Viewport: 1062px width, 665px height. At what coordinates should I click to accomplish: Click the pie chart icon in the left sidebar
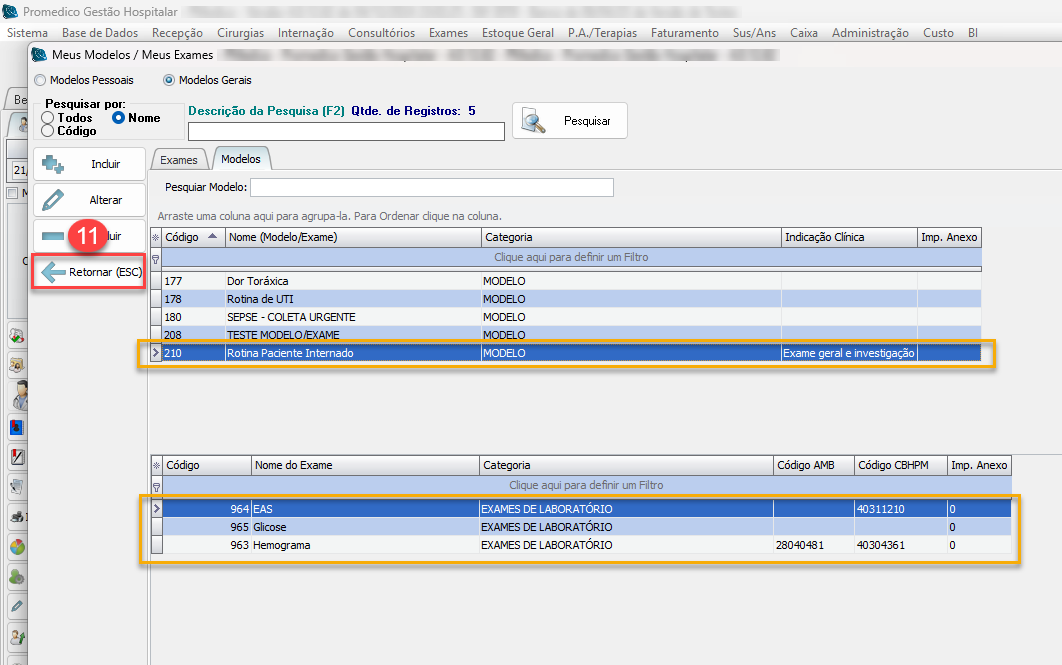[x=17, y=547]
